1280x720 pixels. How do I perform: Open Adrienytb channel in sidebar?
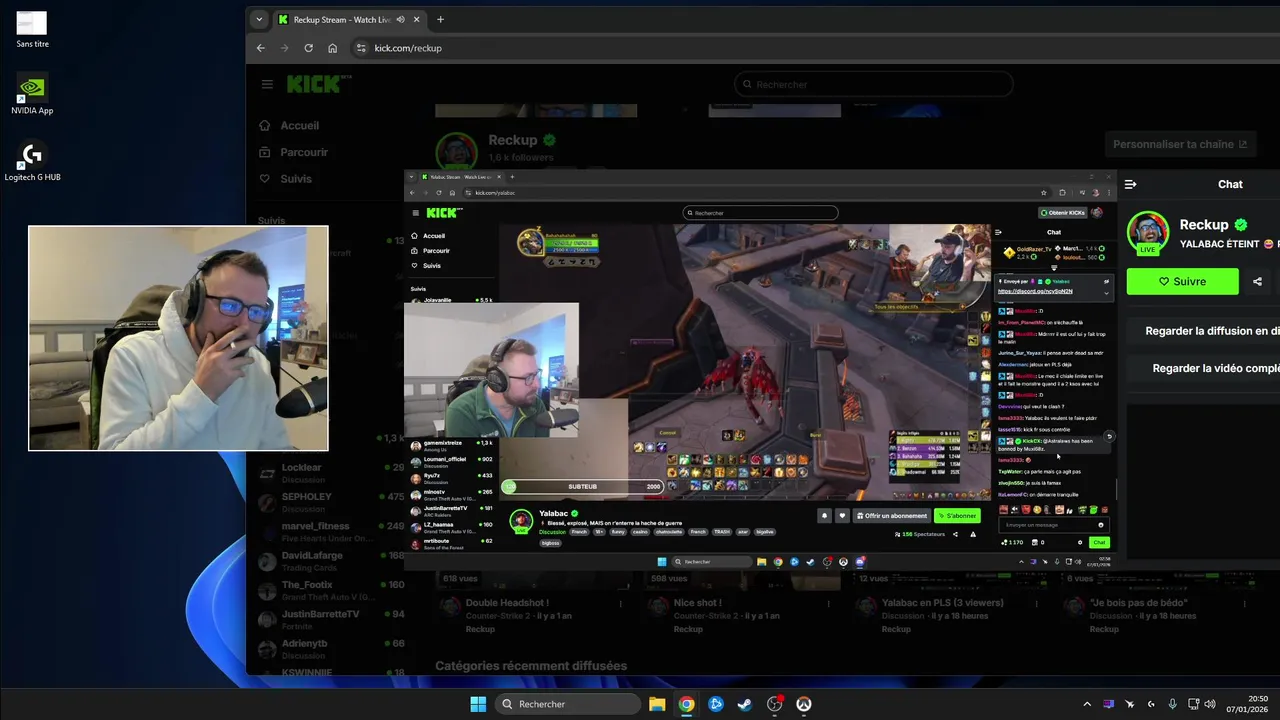[331, 649]
